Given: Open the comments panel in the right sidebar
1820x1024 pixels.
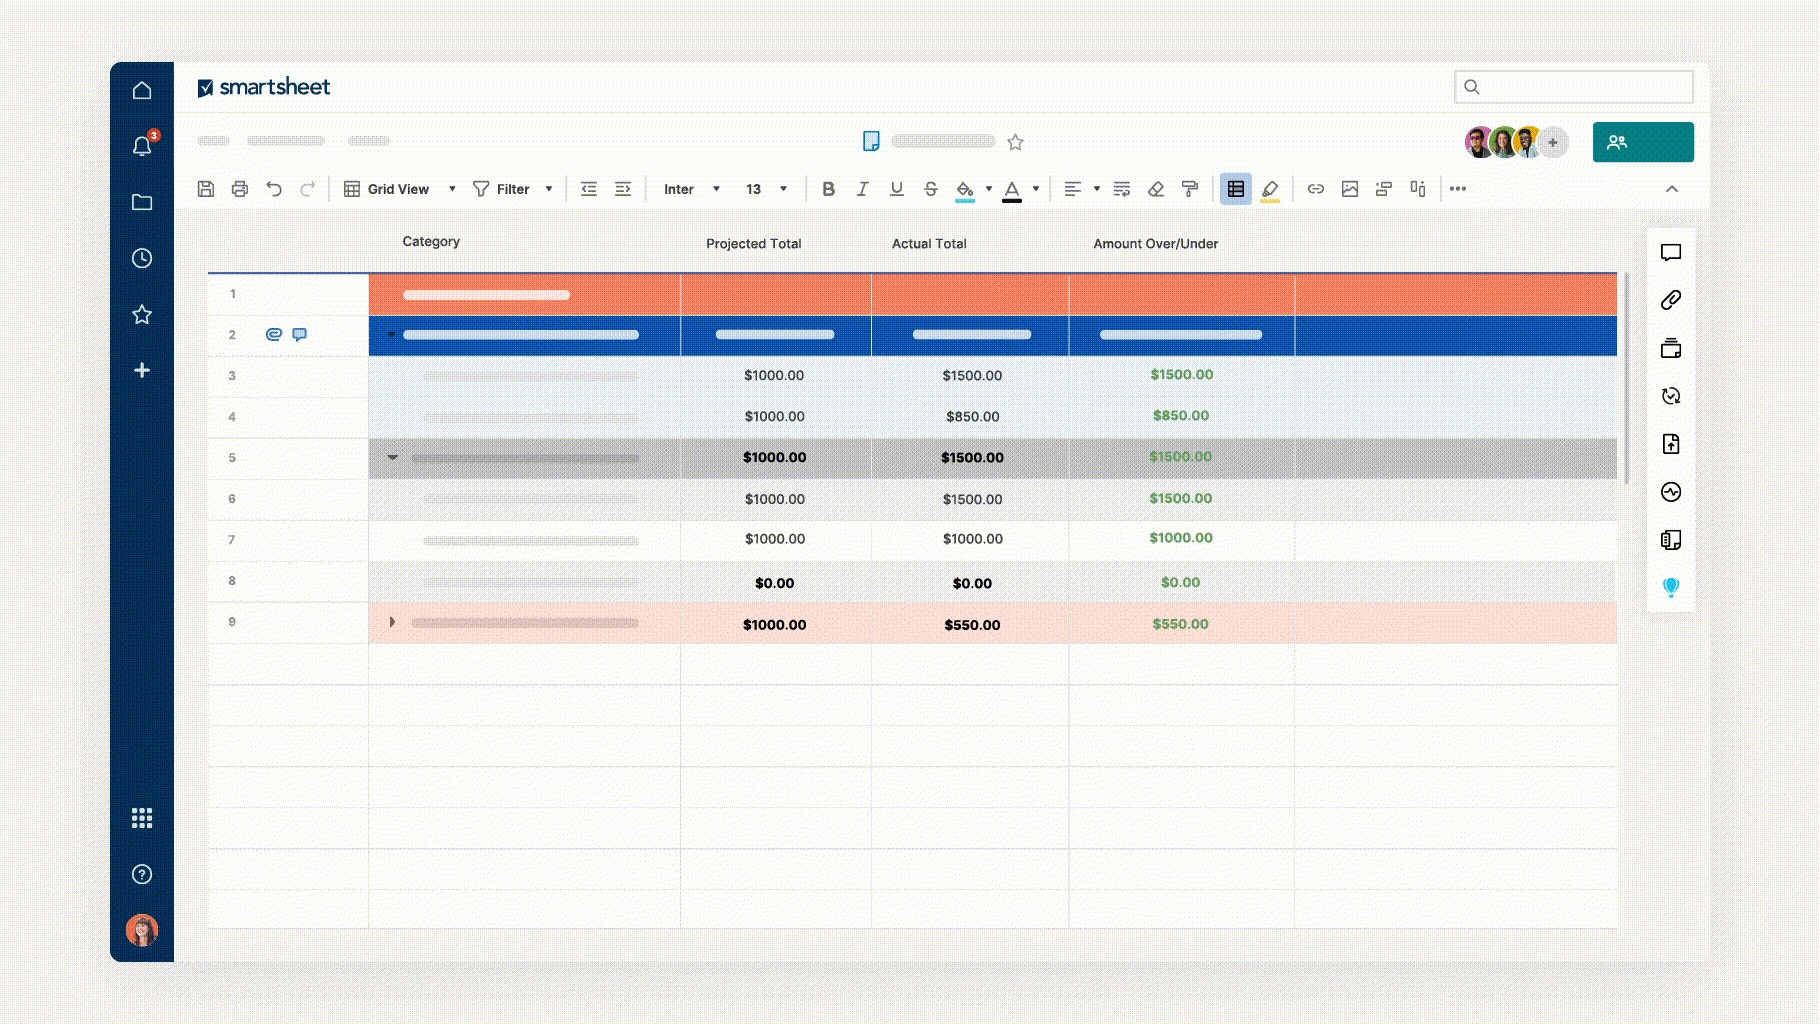Looking at the screenshot, I should 1670,253.
